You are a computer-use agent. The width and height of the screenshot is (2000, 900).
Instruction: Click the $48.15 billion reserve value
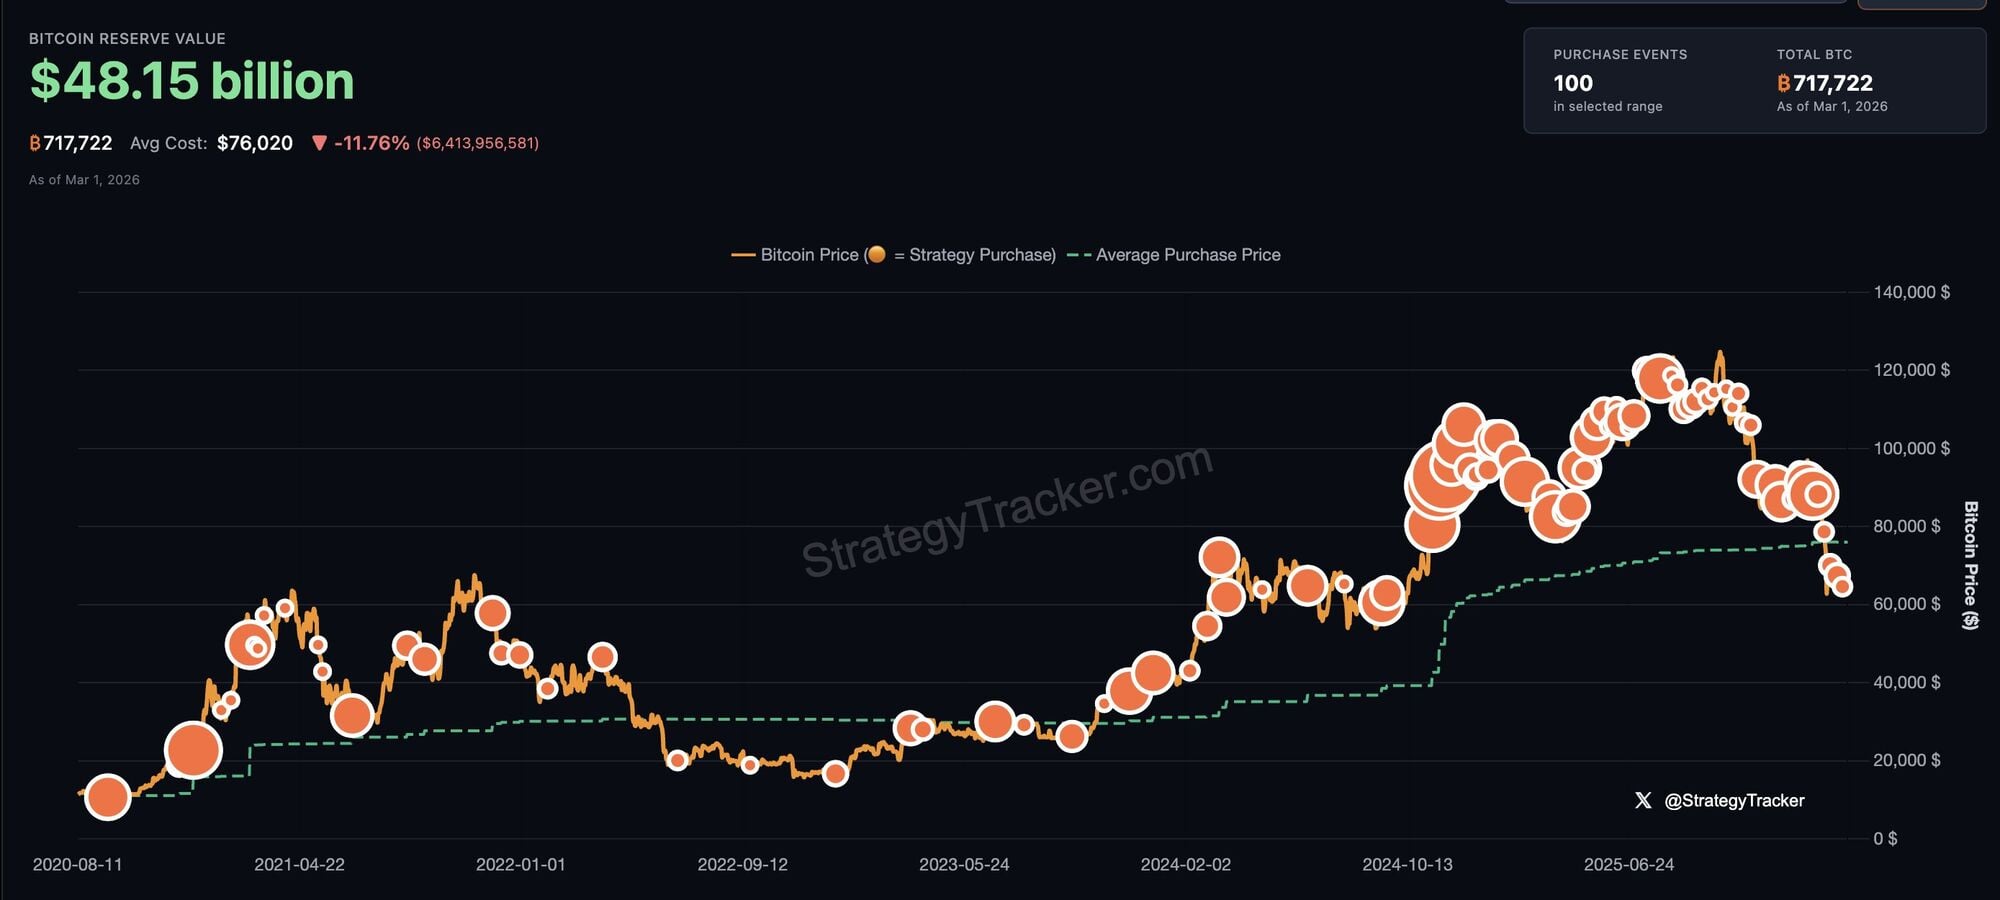click(x=192, y=81)
